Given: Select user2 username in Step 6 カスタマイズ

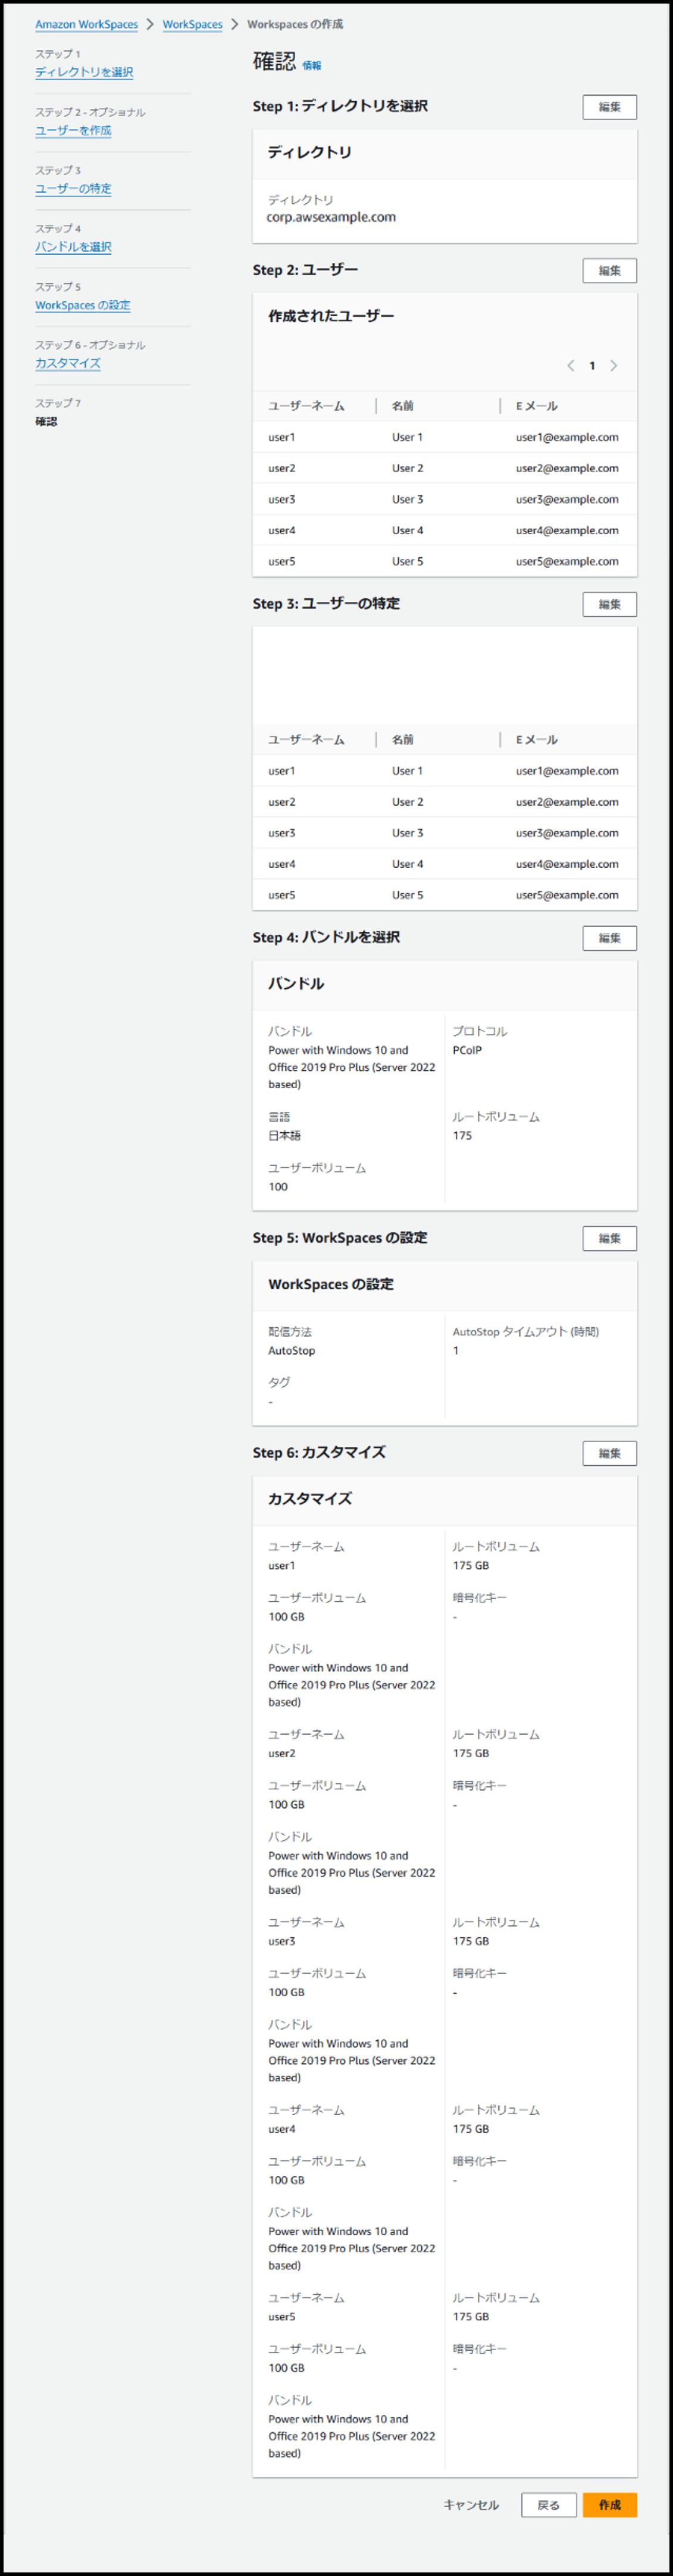Looking at the screenshot, I should point(282,1754).
